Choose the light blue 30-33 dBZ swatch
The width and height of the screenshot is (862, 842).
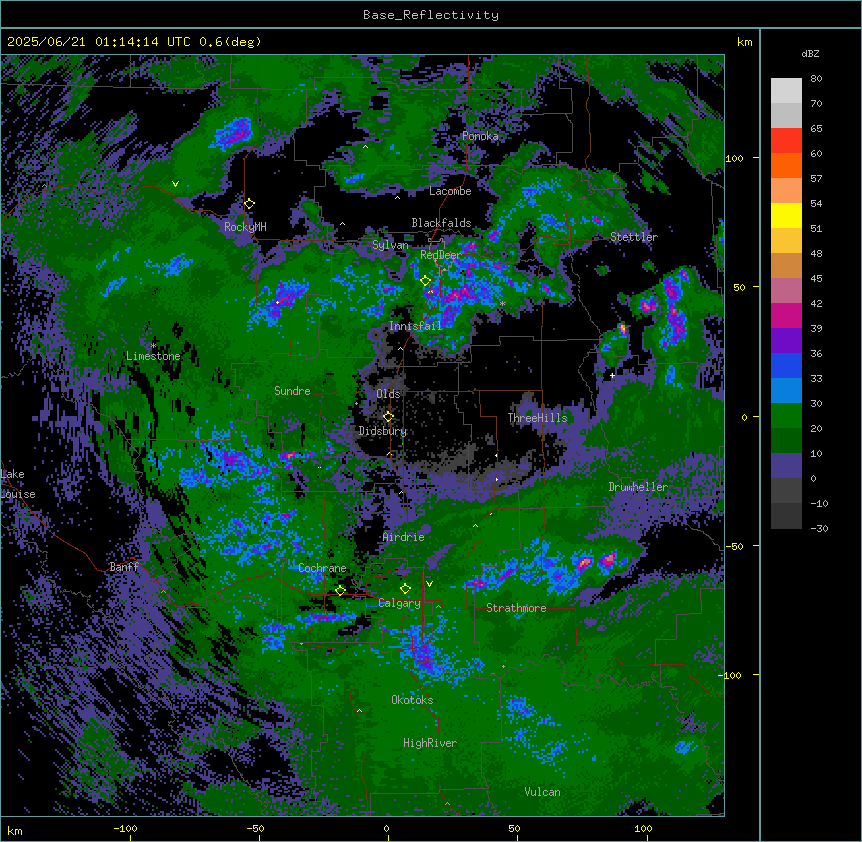point(786,391)
